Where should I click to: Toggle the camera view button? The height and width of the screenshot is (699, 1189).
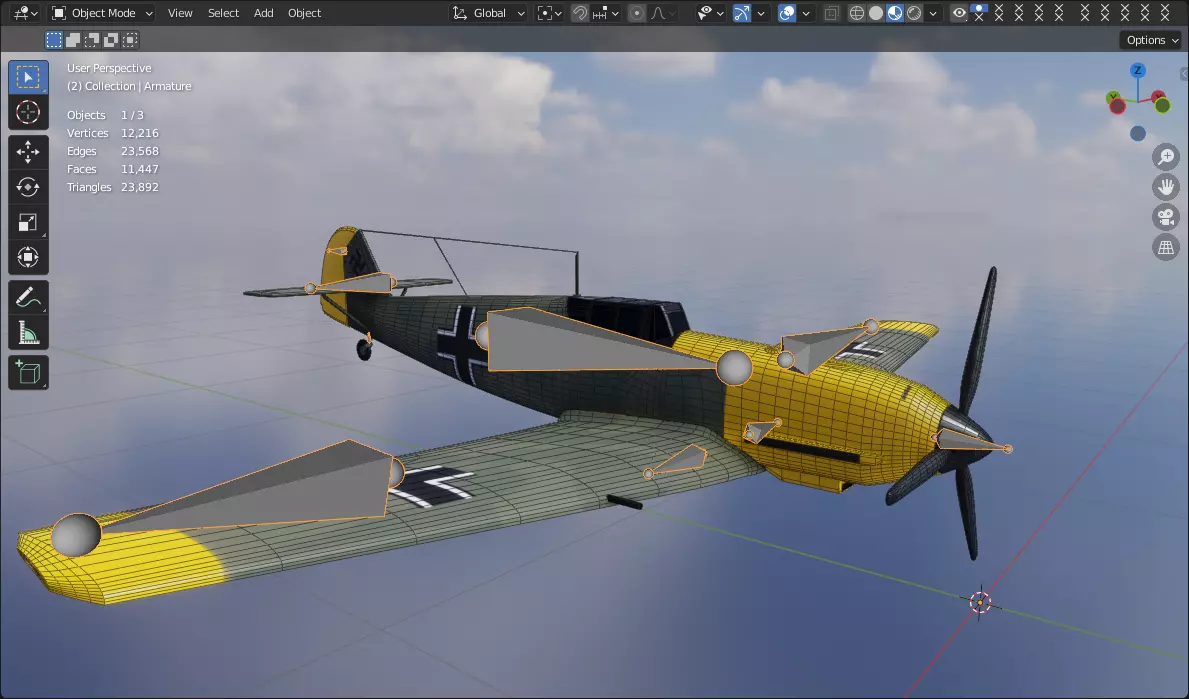pyautogui.click(x=1165, y=218)
